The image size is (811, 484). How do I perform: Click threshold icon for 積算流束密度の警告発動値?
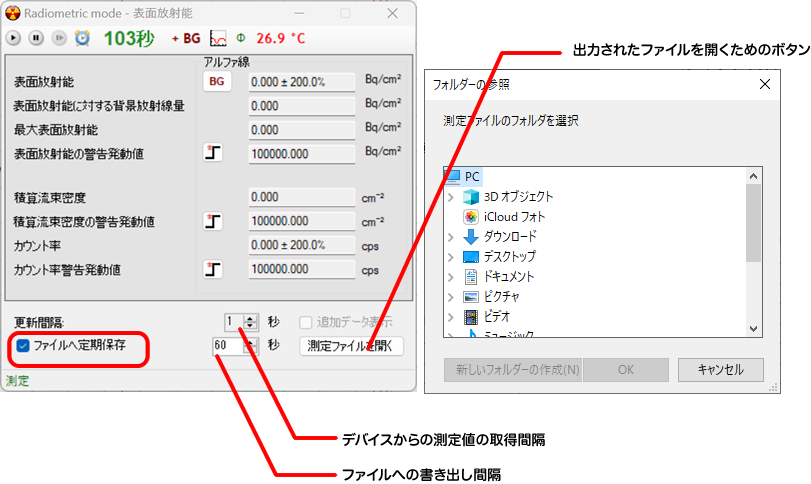pyautogui.click(x=213, y=221)
